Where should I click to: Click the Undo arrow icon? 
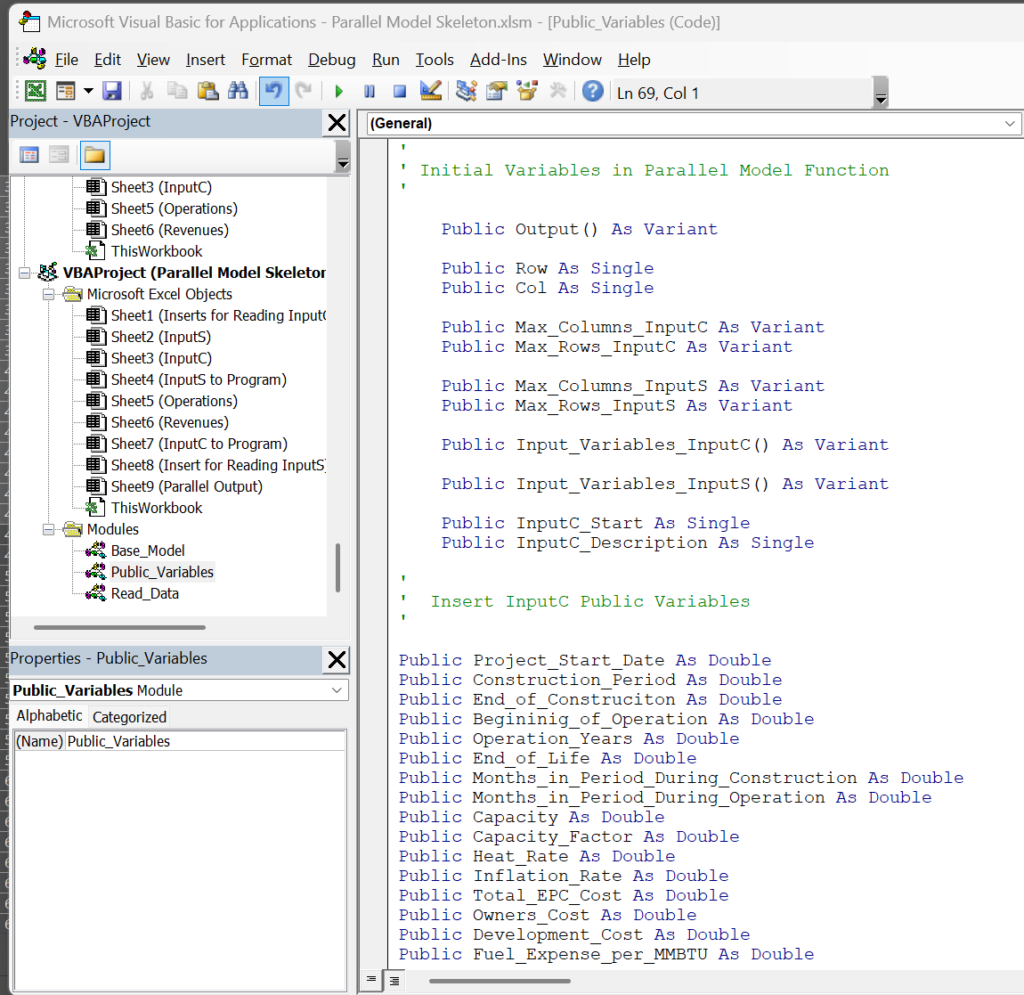pos(274,91)
